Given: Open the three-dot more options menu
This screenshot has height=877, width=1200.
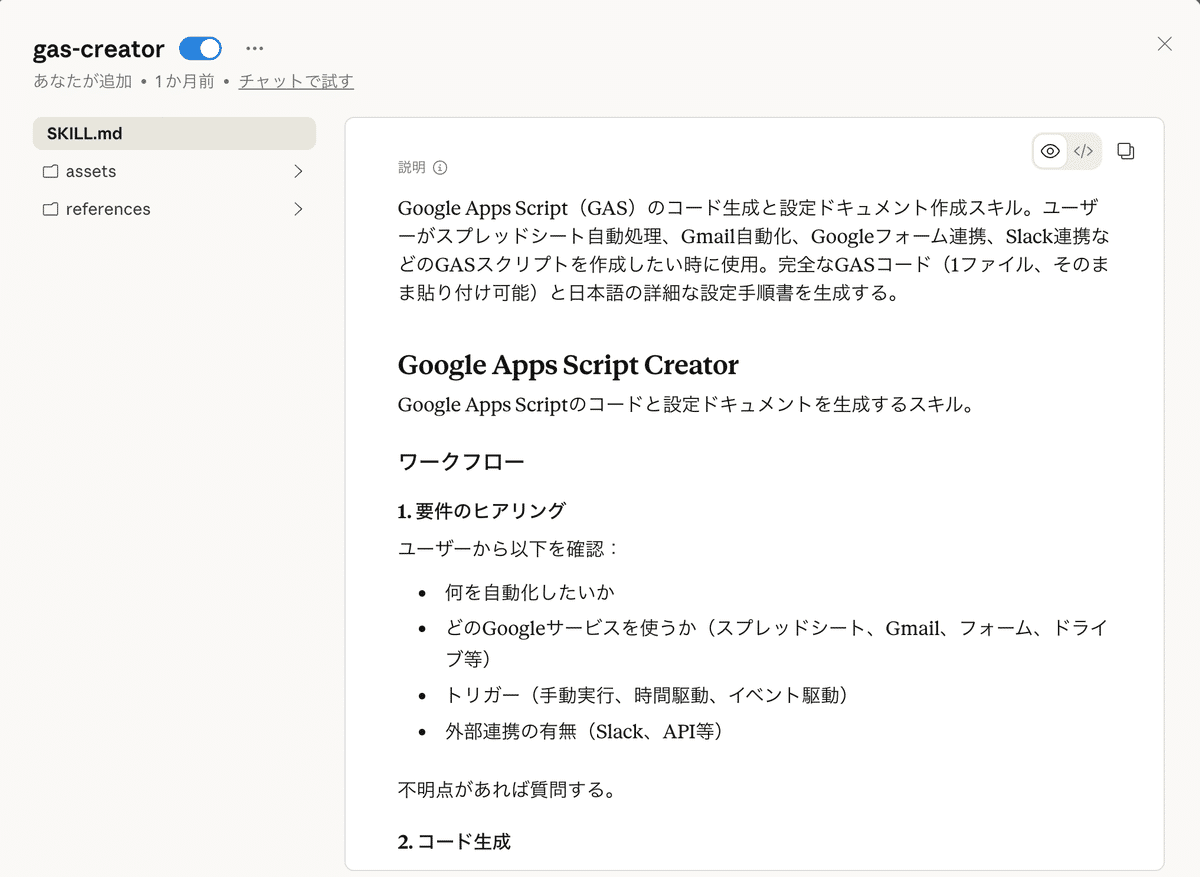Looking at the screenshot, I should coord(255,48).
